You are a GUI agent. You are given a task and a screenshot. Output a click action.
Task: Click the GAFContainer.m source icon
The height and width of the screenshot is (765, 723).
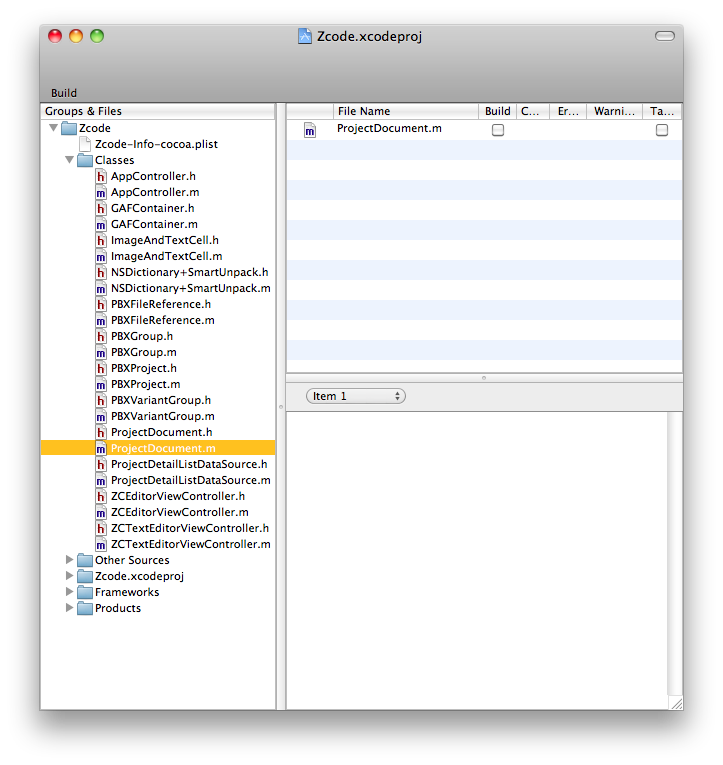point(100,224)
